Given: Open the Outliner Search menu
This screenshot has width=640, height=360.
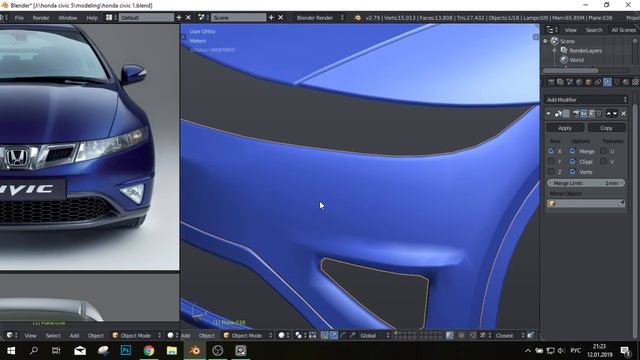Looking at the screenshot, I should click(593, 30).
